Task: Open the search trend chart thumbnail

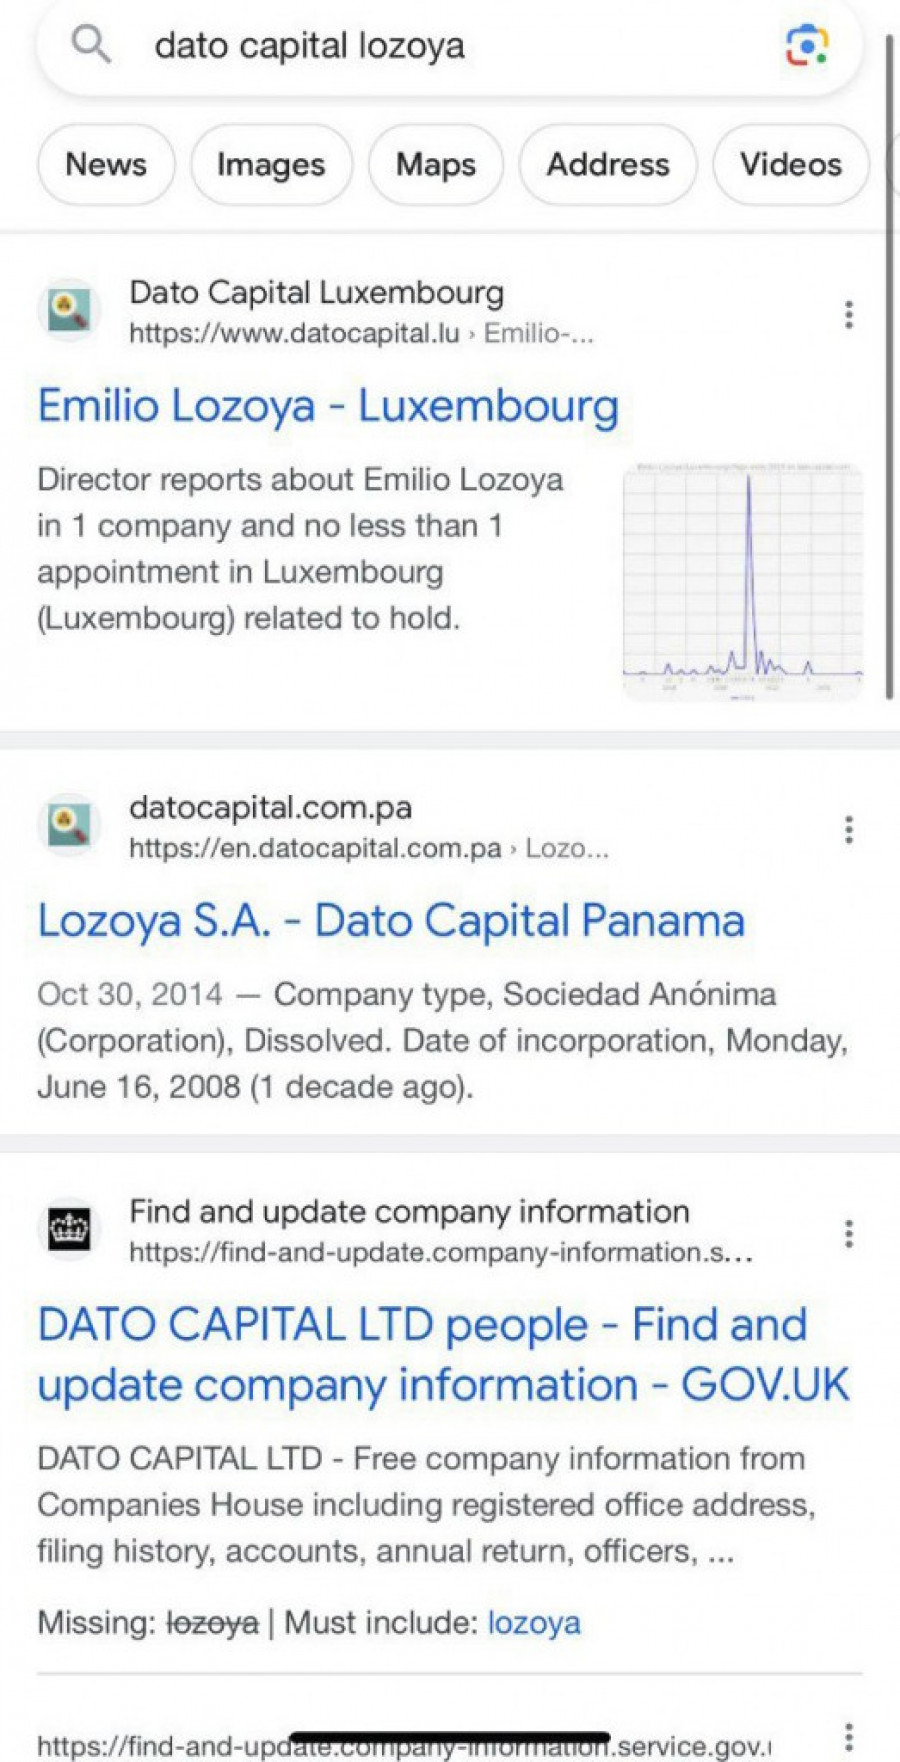Action: point(742,582)
